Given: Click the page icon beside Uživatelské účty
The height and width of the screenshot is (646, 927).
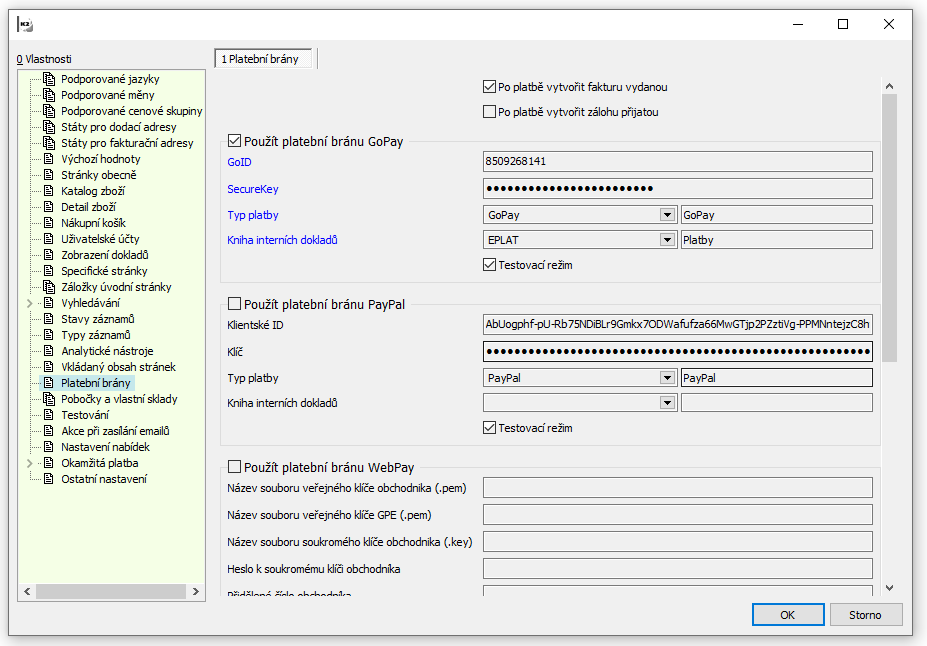Looking at the screenshot, I should [x=49, y=238].
